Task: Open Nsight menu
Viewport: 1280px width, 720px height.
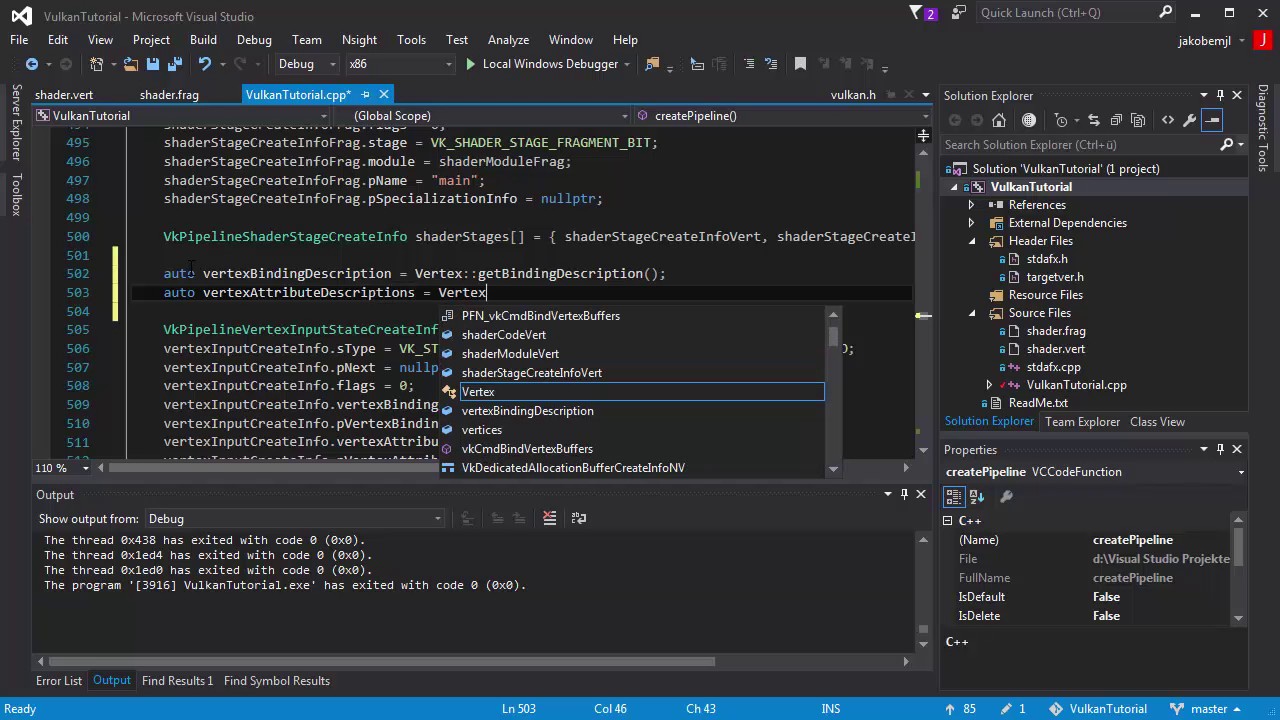Action: [359, 39]
